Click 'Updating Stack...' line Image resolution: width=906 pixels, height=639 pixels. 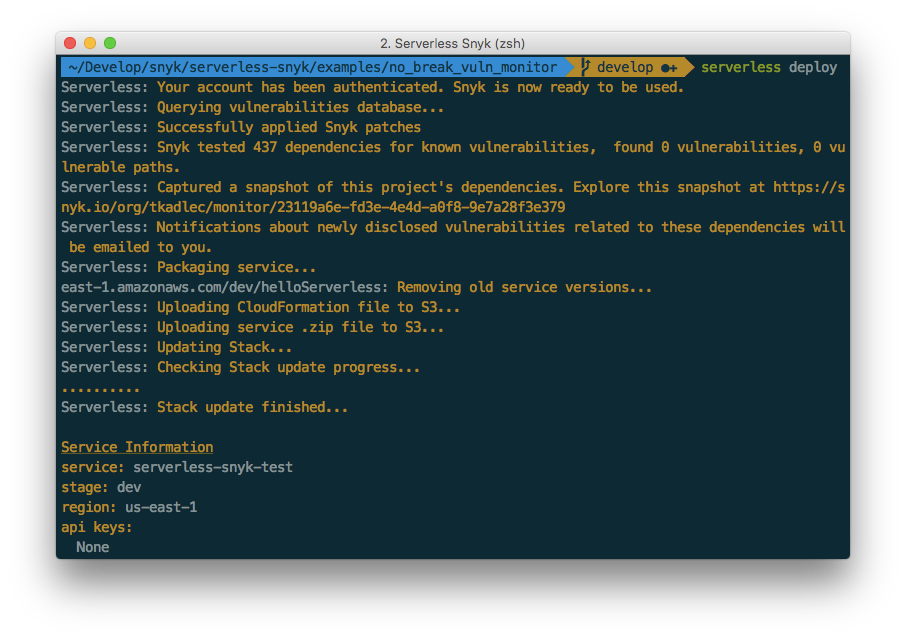point(176,347)
